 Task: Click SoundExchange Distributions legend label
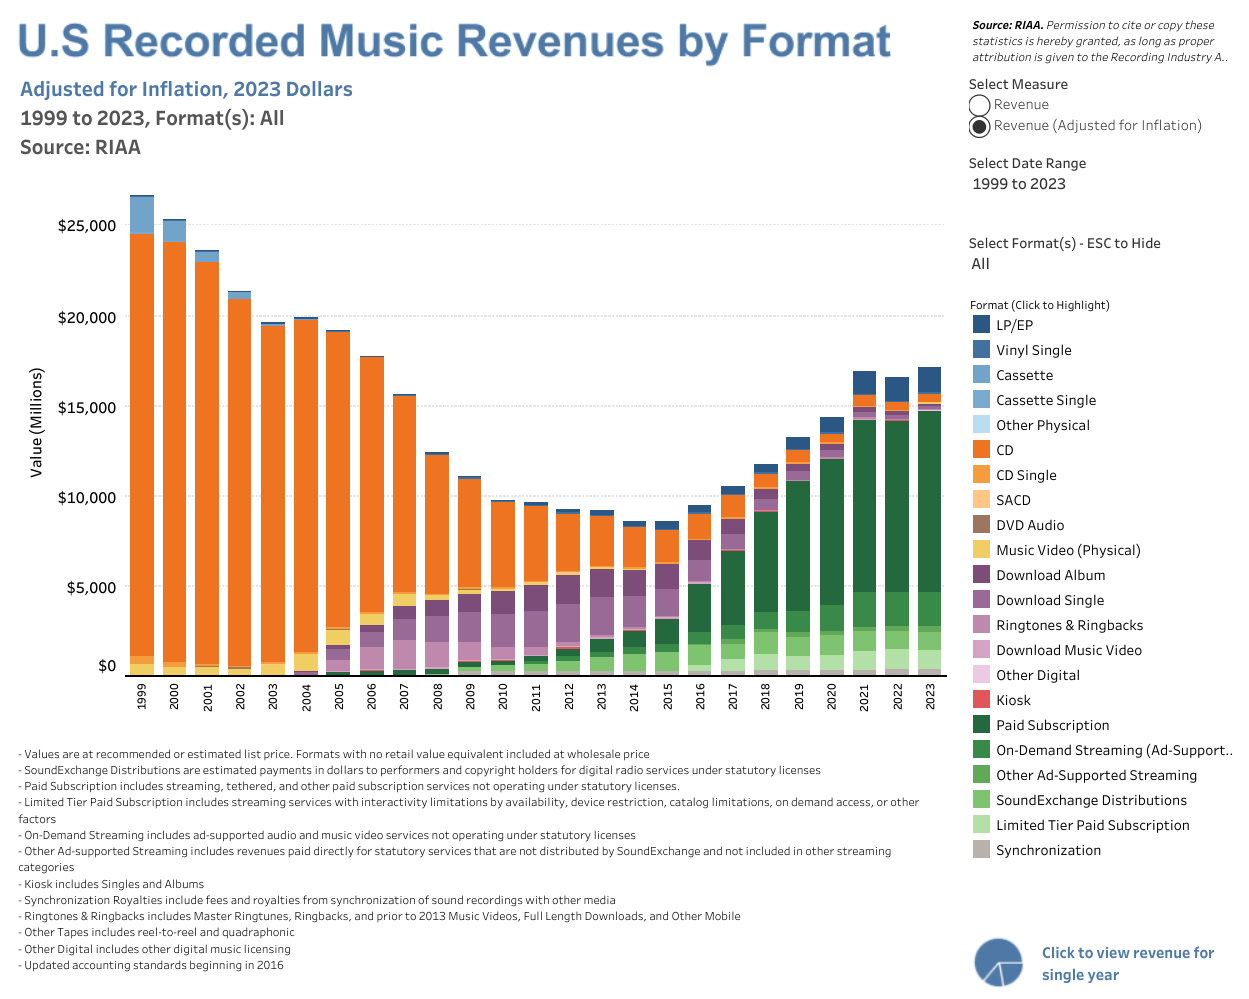coord(1091,800)
